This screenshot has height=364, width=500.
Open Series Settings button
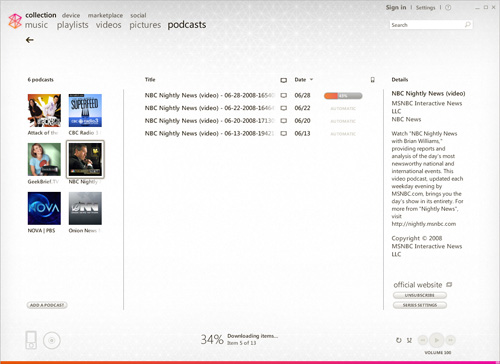point(420,305)
